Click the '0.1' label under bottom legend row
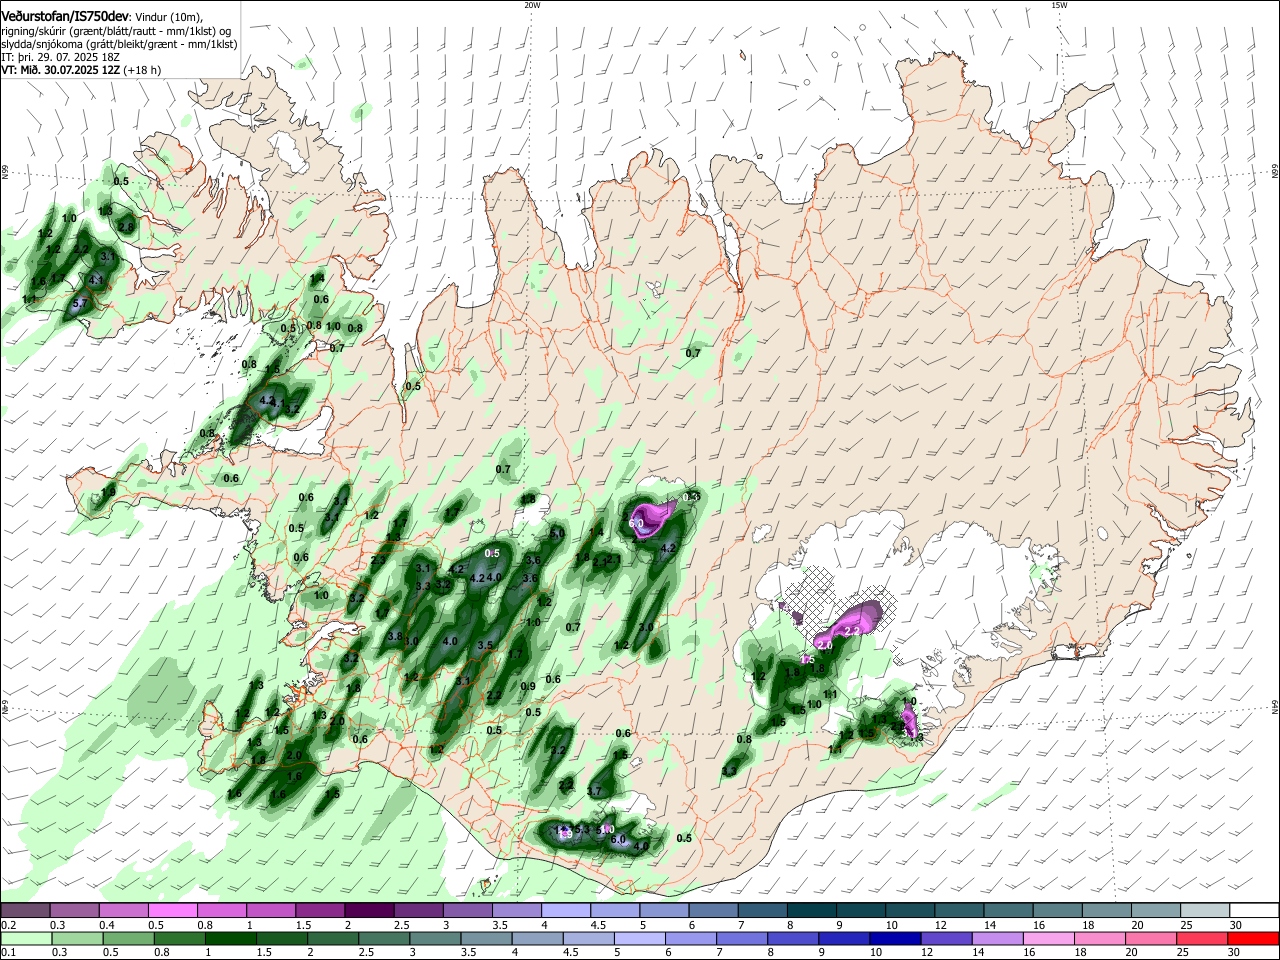This screenshot has width=1280, height=960. 7,953
